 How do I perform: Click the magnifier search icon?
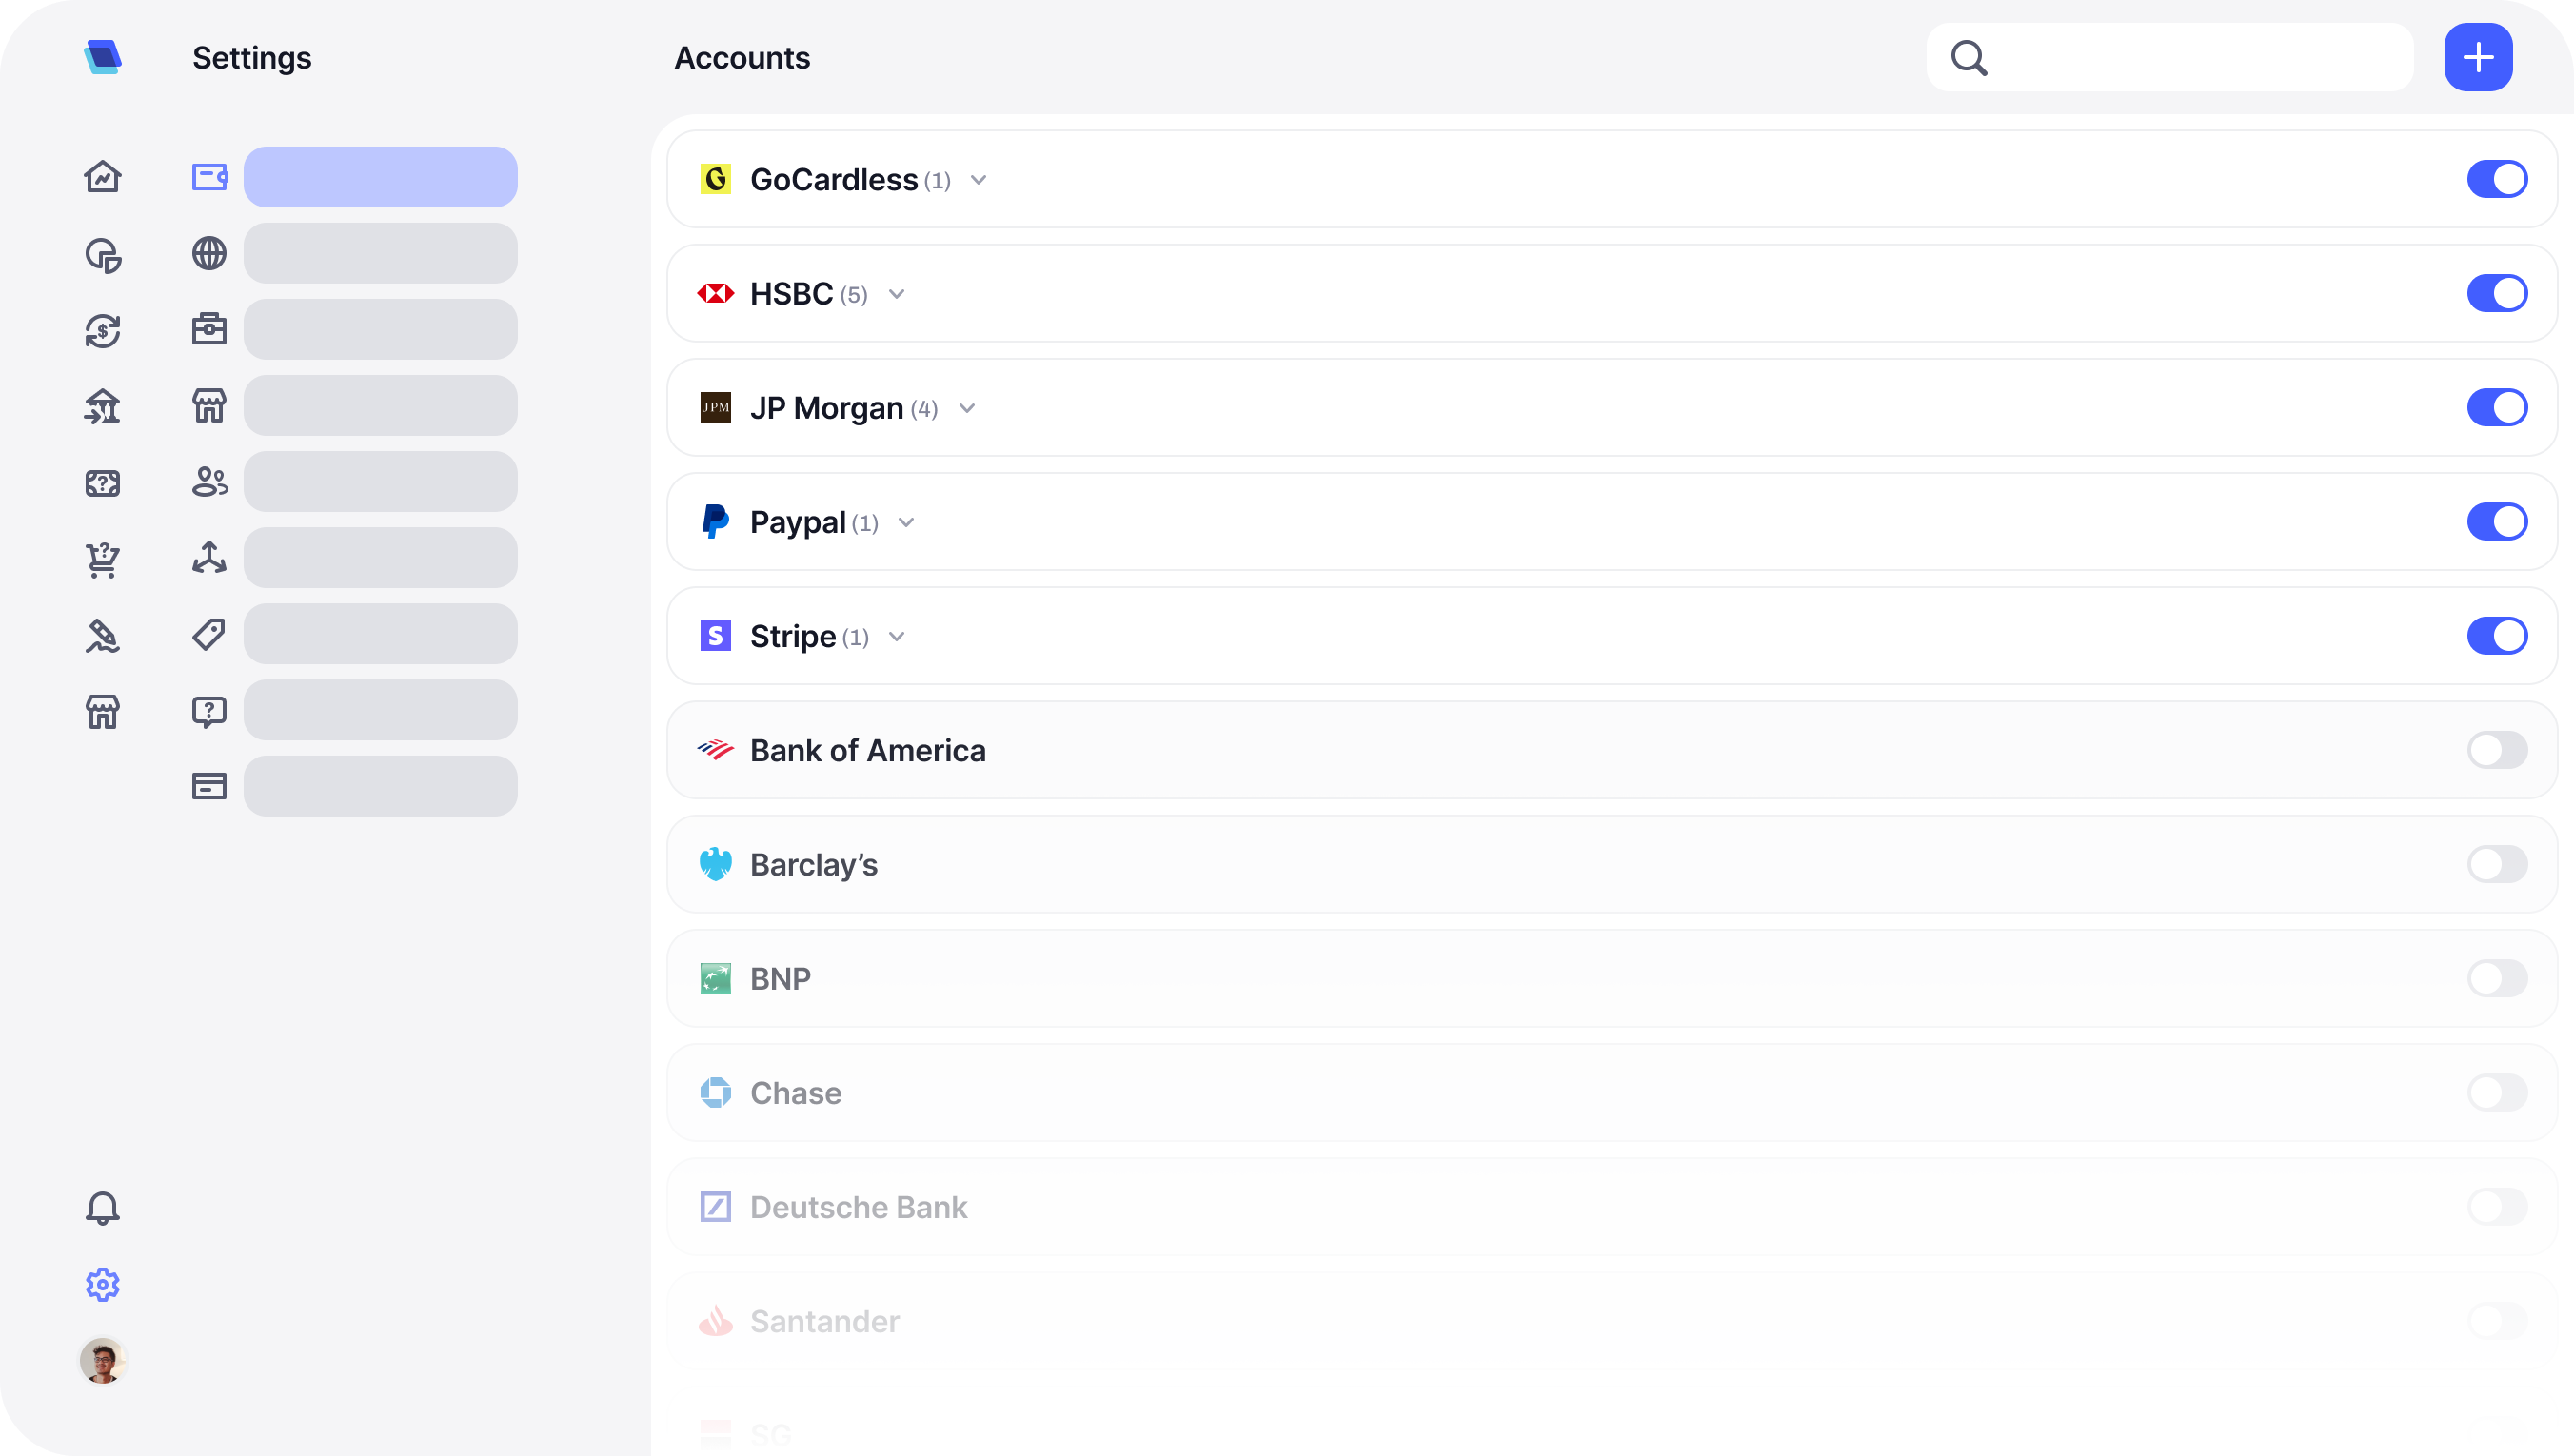[x=1969, y=58]
